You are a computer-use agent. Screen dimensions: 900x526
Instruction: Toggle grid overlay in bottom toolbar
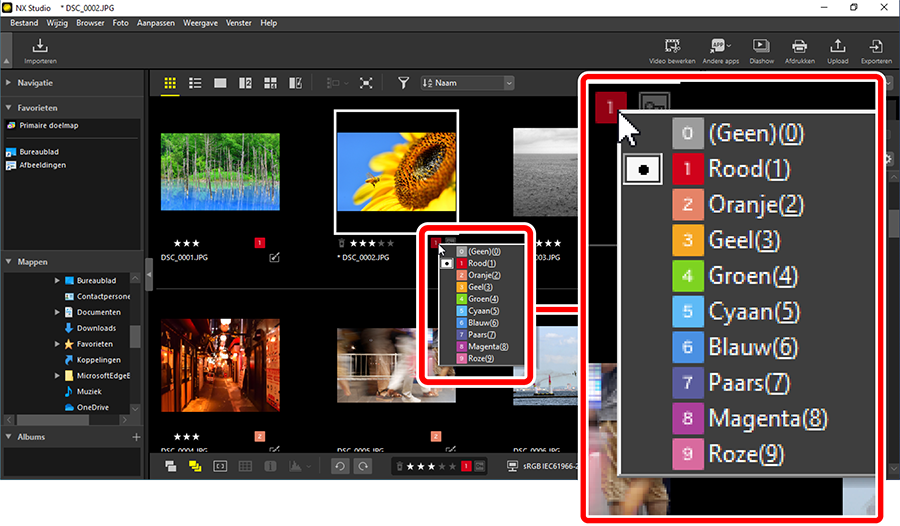245,466
